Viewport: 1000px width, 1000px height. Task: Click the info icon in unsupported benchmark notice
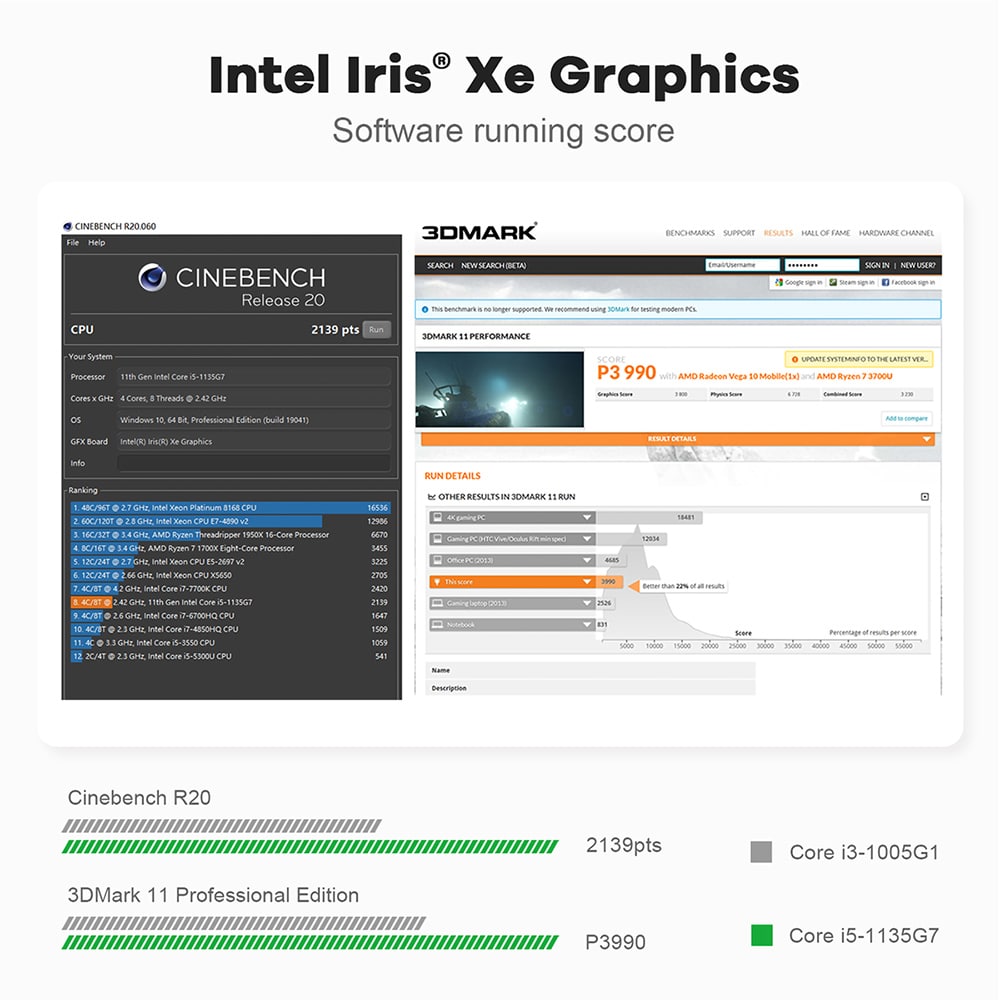425,310
